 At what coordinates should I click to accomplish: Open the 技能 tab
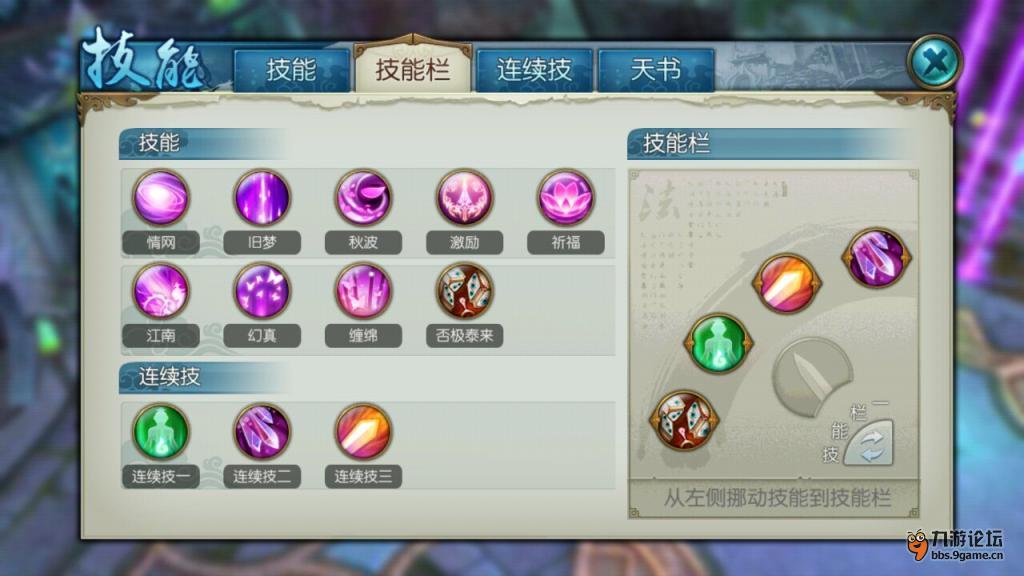pos(291,69)
